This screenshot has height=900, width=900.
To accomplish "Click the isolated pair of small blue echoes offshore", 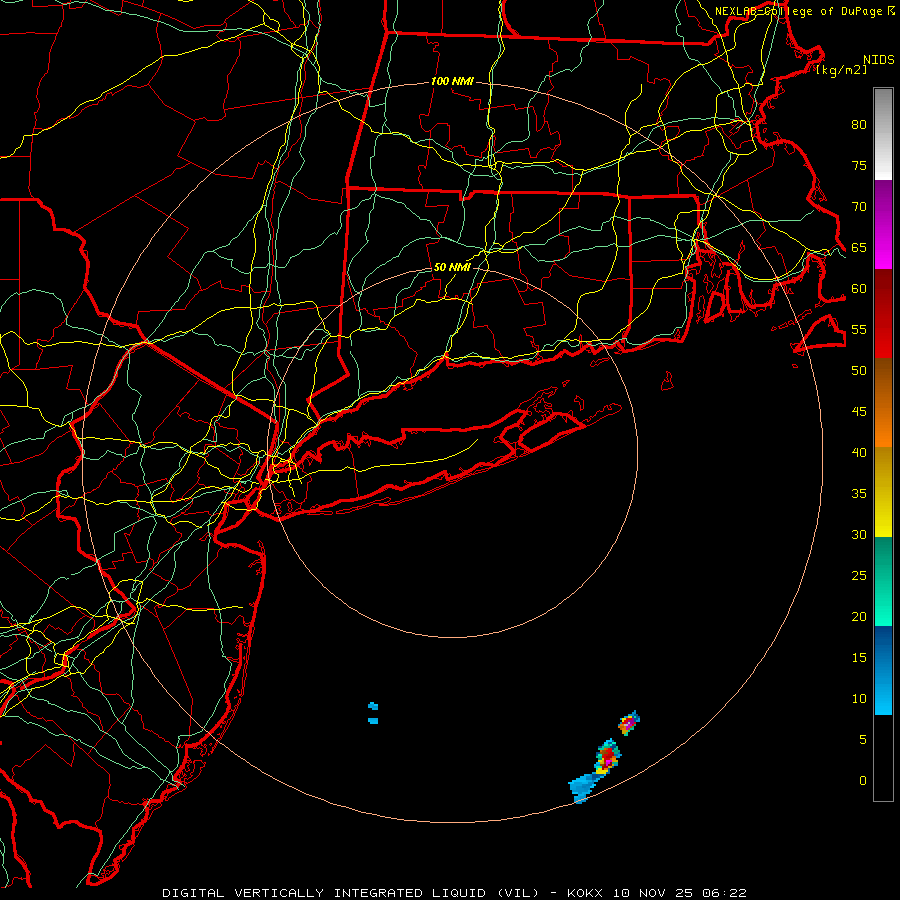I will [x=373, y=713].
